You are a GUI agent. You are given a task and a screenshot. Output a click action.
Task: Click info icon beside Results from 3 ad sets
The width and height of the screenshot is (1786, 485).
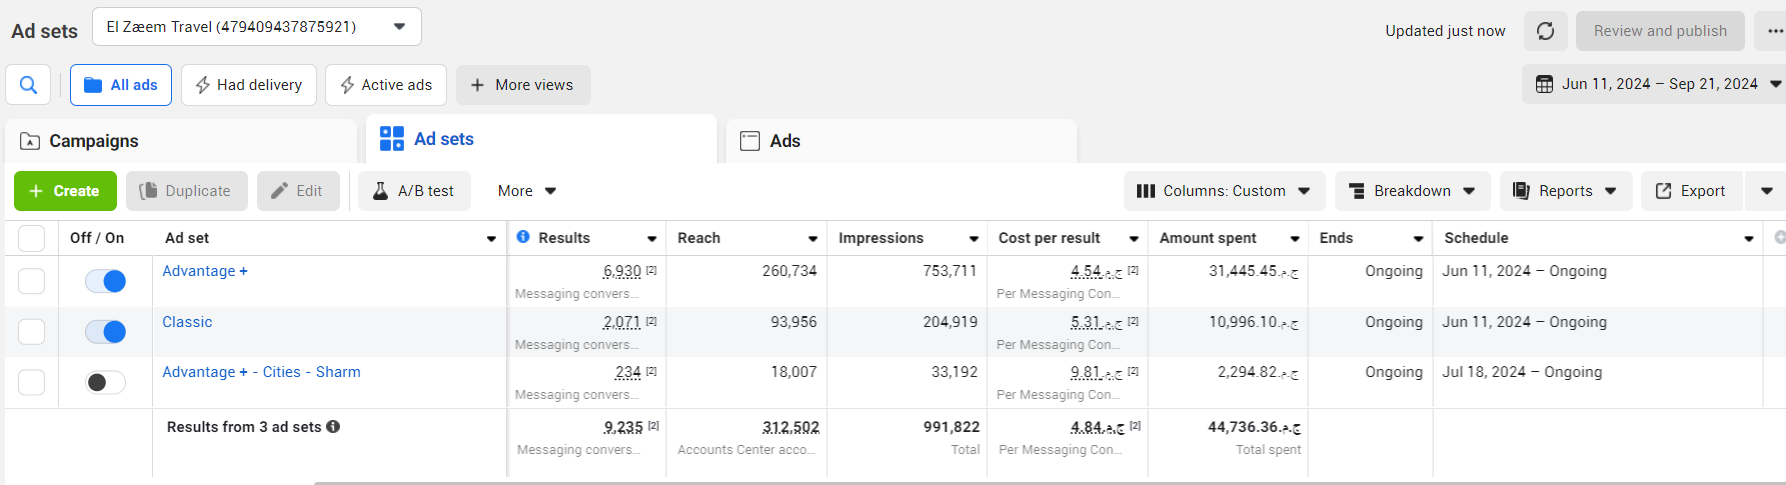pos(333,427)
